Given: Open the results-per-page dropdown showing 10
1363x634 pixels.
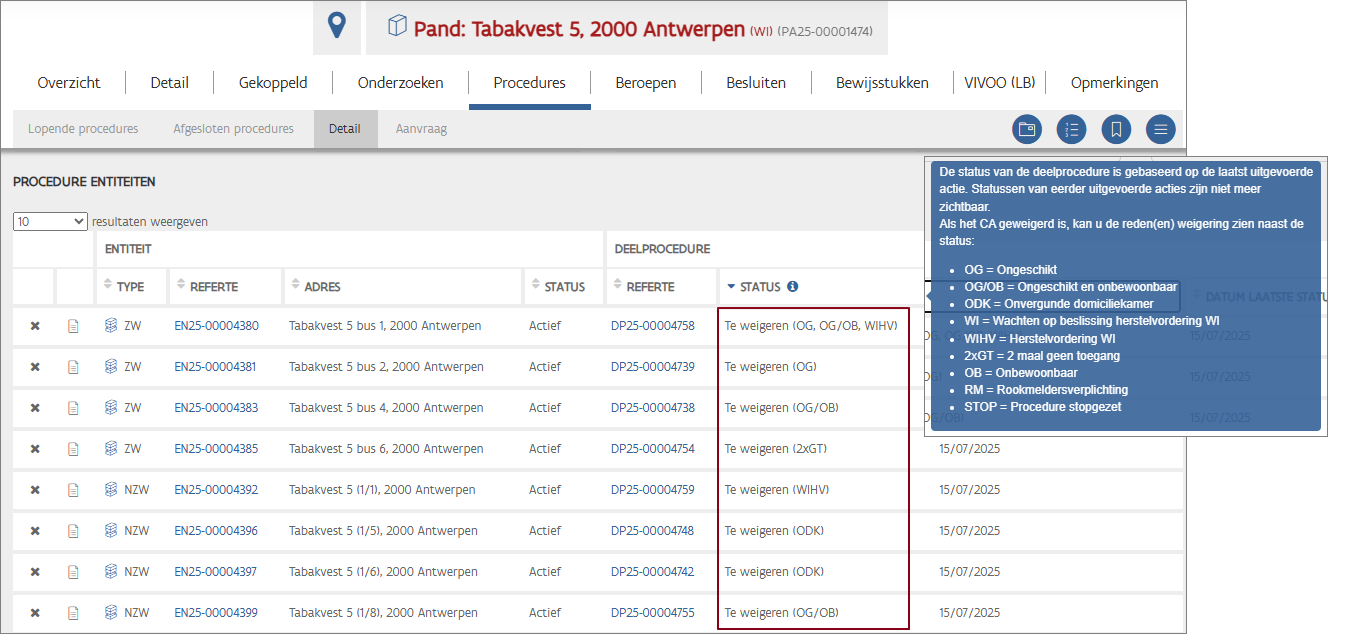Looking at the screenshot, I should pyautogui.click(x=50, y=222).
